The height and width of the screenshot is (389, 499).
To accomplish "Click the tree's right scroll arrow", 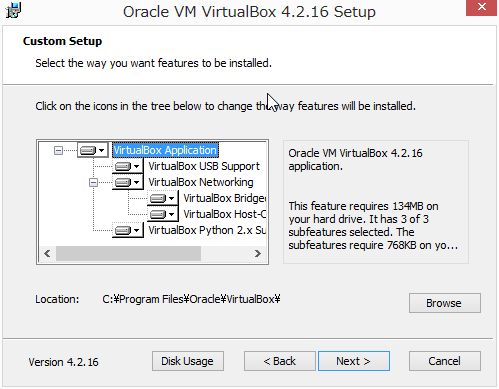I will (x=257, y=254).
